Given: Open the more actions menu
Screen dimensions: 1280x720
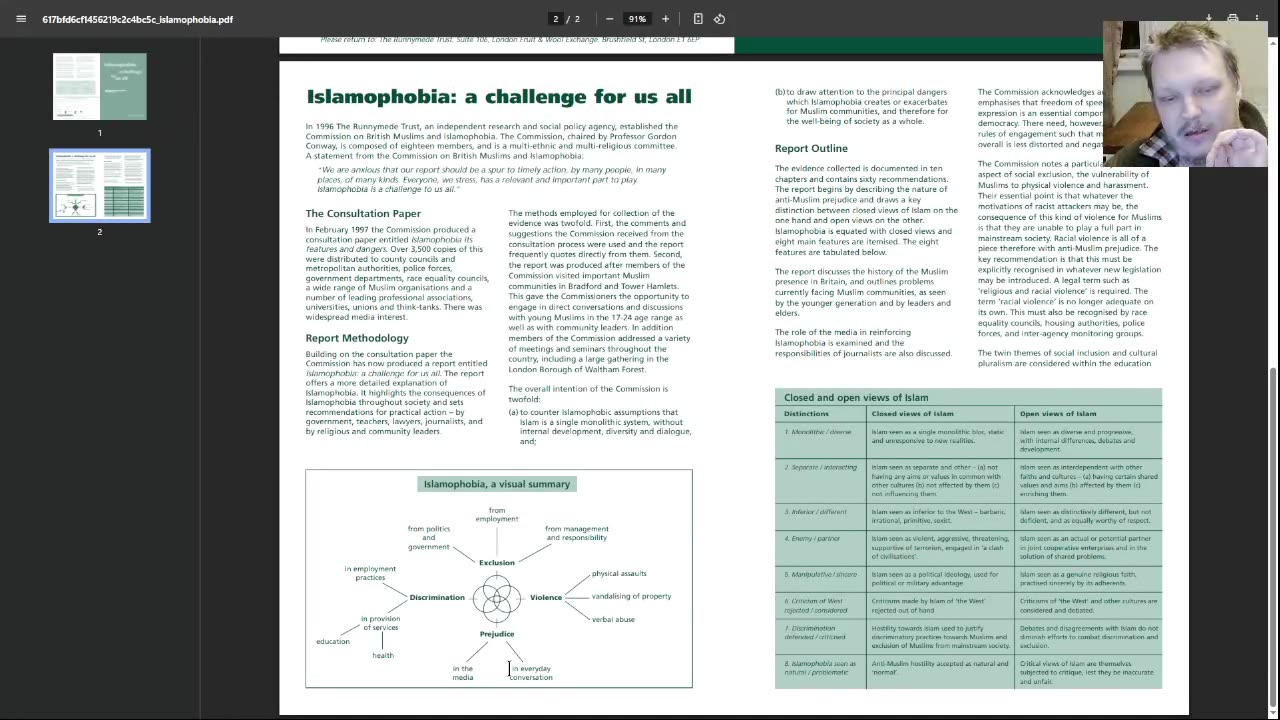Looking at the screenshot, I should [1257, 19].
